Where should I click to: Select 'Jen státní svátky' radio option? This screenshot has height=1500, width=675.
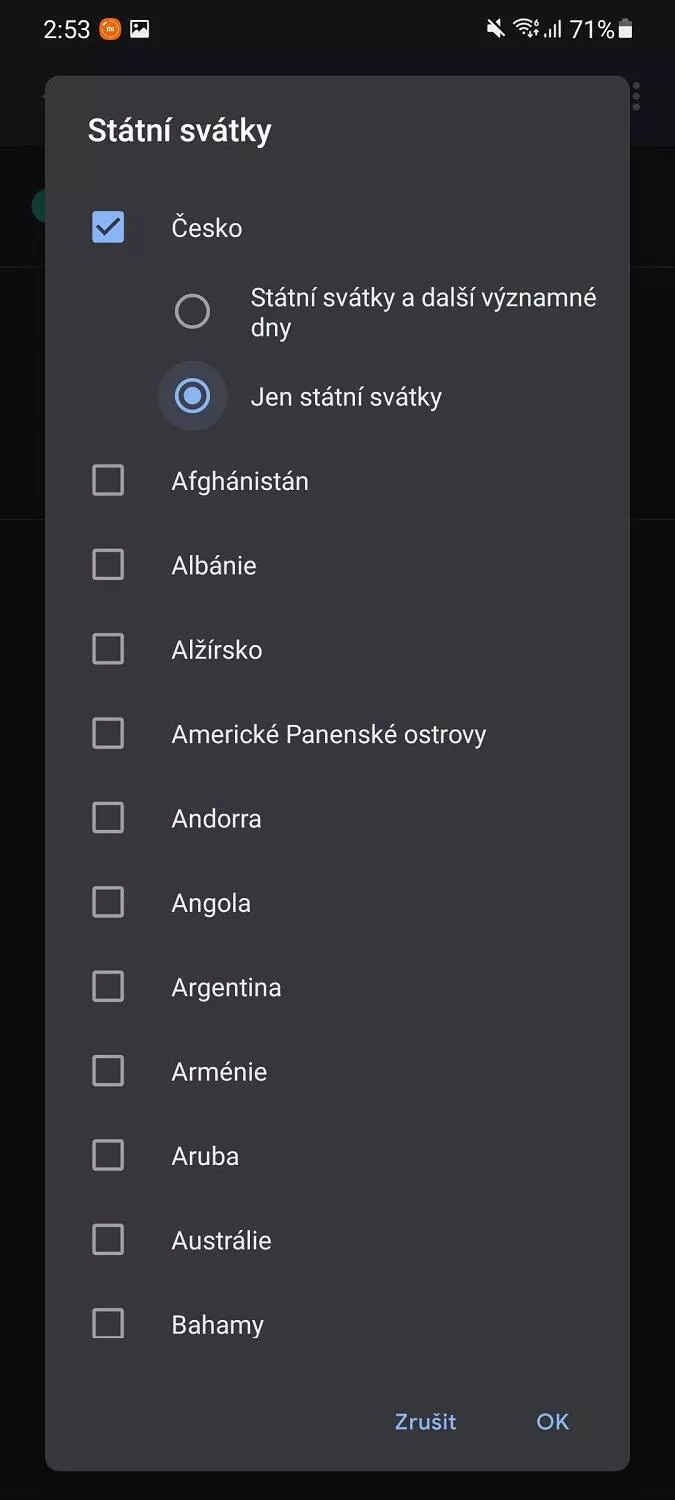192,396
